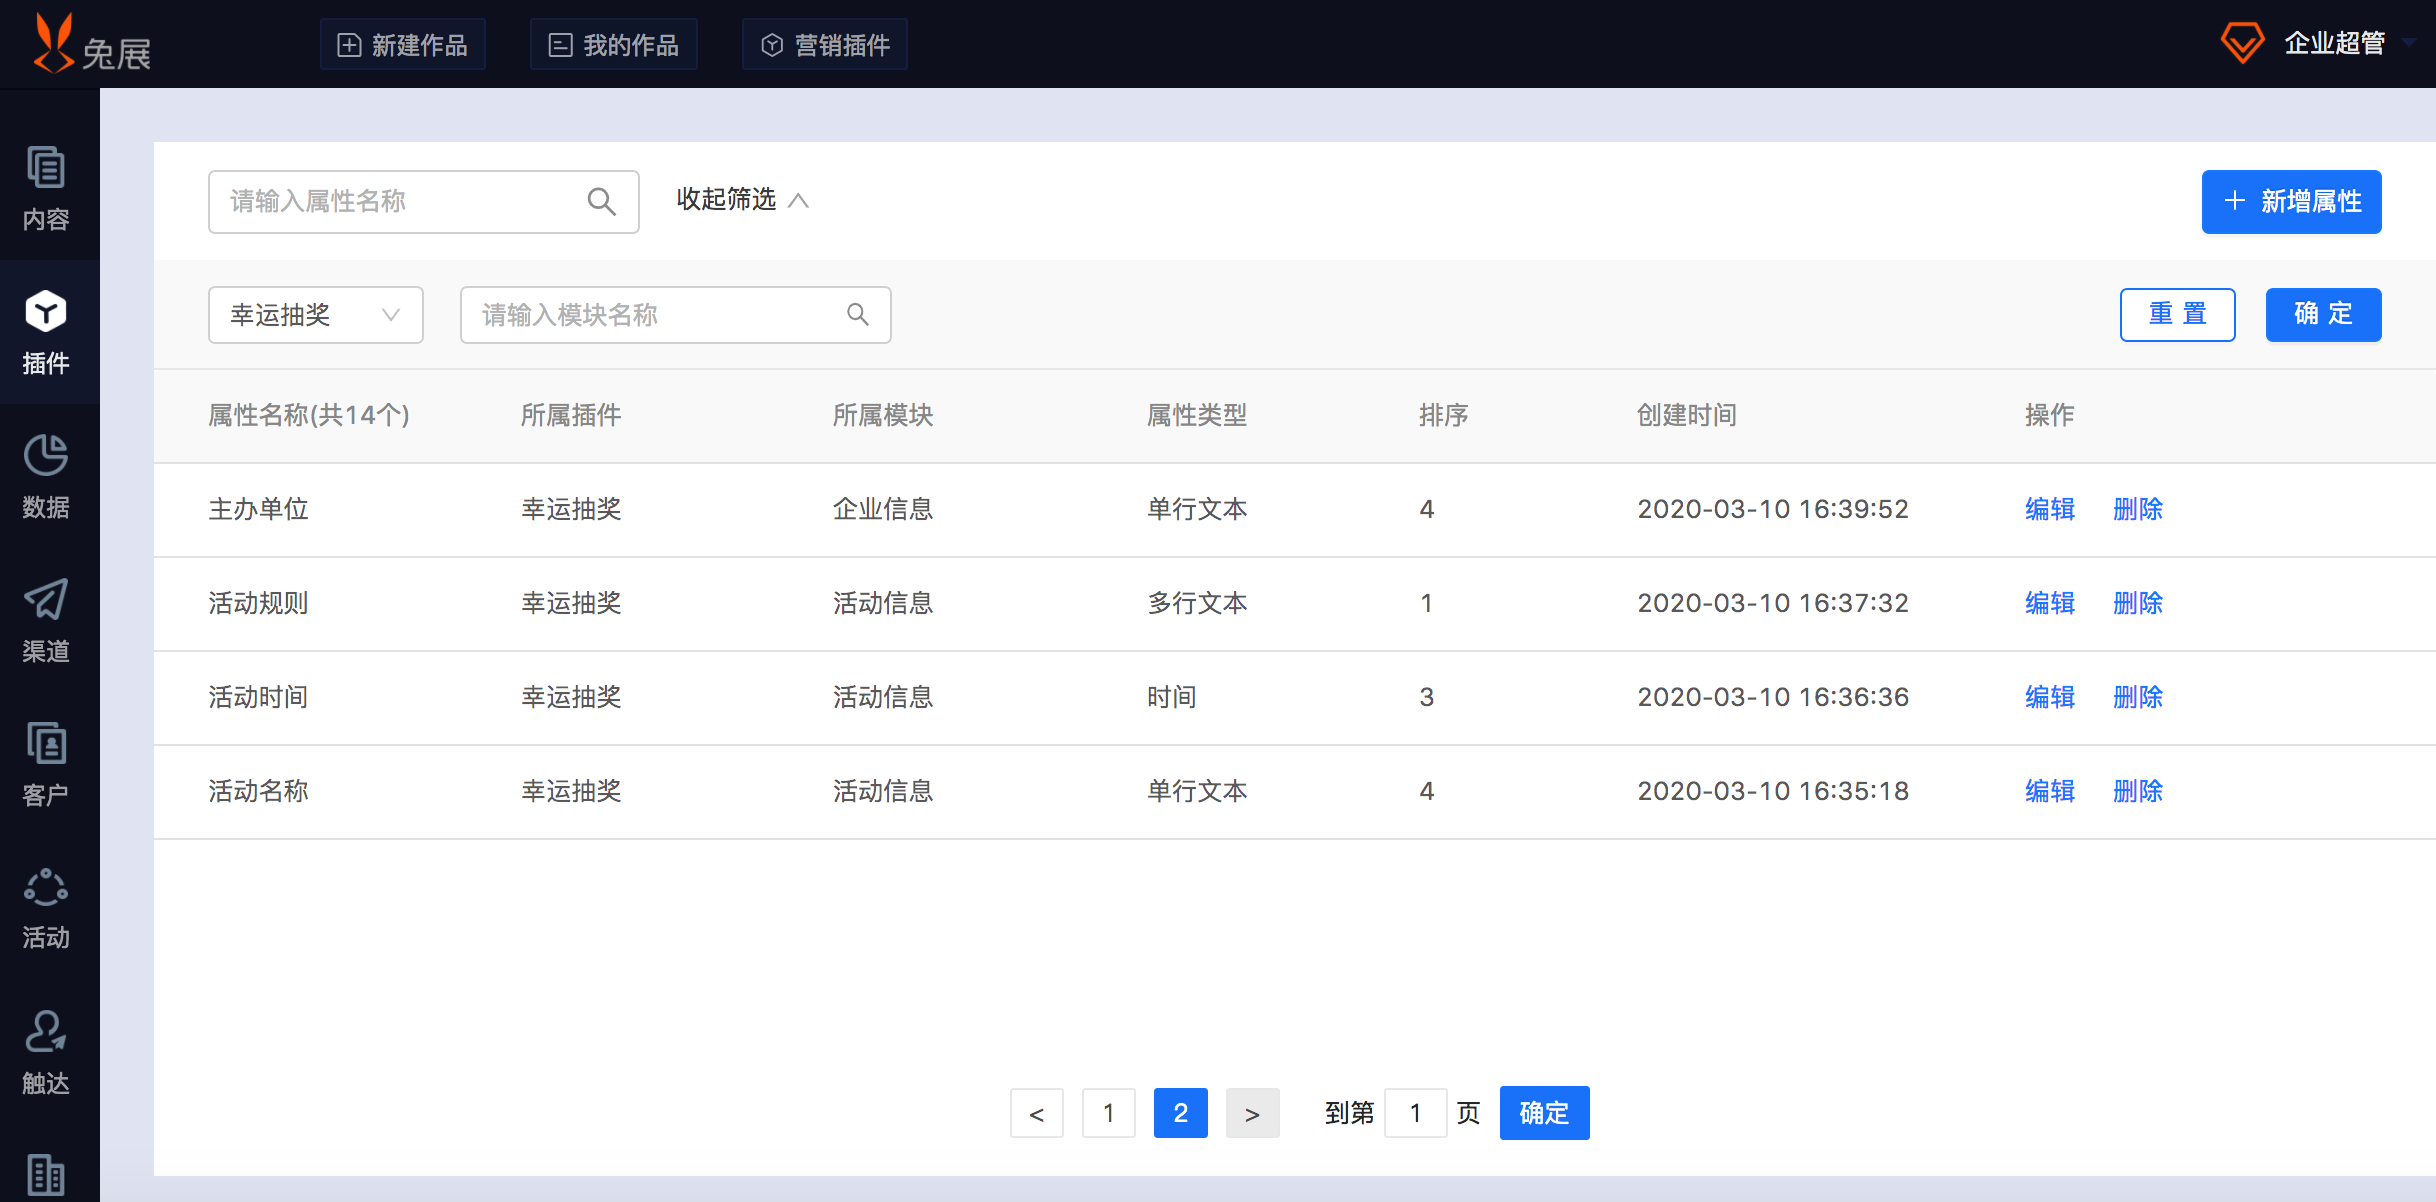Click the orange diamond badge icon

click(2242, 43)
